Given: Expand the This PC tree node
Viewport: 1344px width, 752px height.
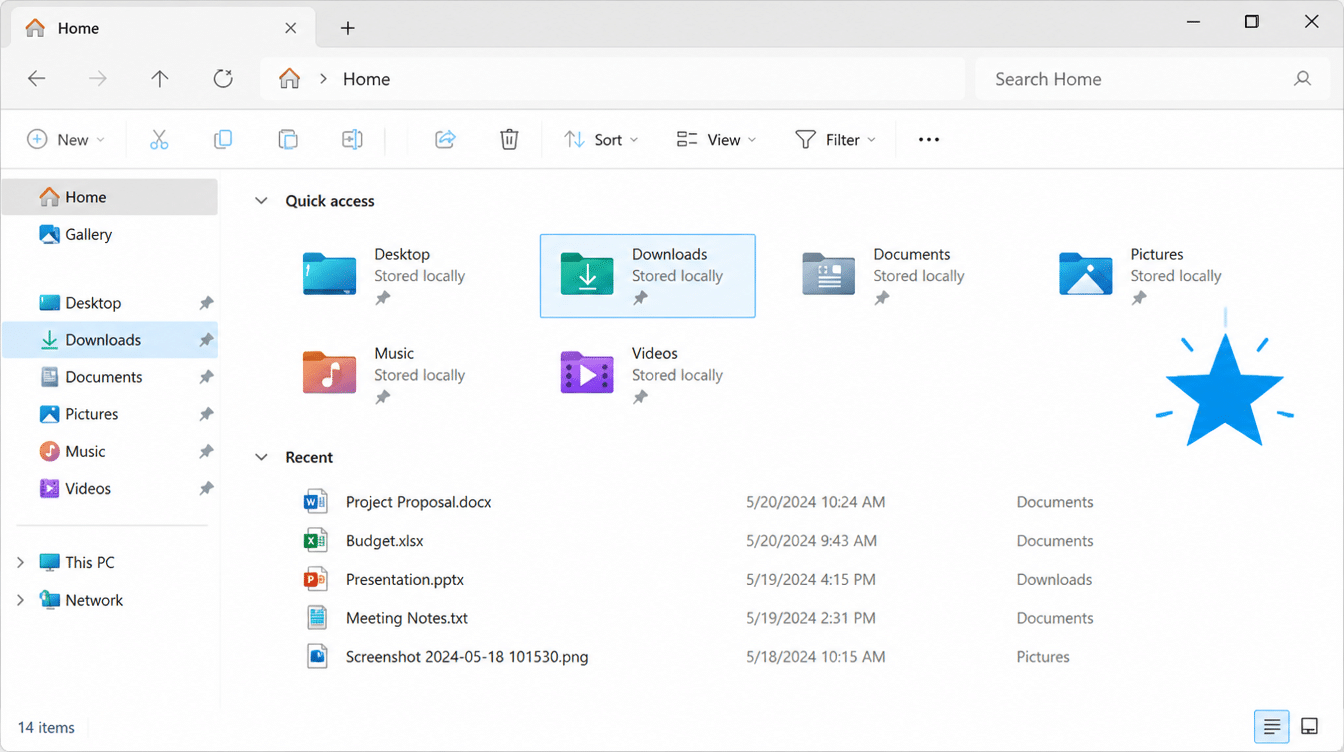Looking at the screenshot, I should pos(20,563).
